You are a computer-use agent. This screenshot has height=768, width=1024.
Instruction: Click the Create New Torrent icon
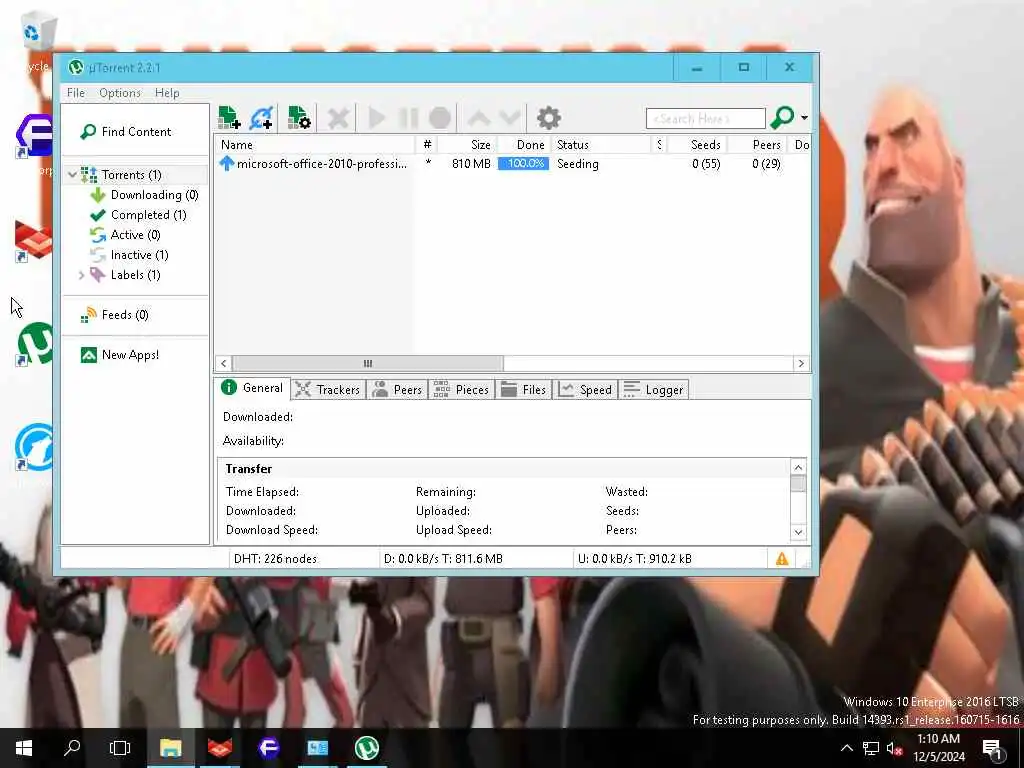point(299,118)
